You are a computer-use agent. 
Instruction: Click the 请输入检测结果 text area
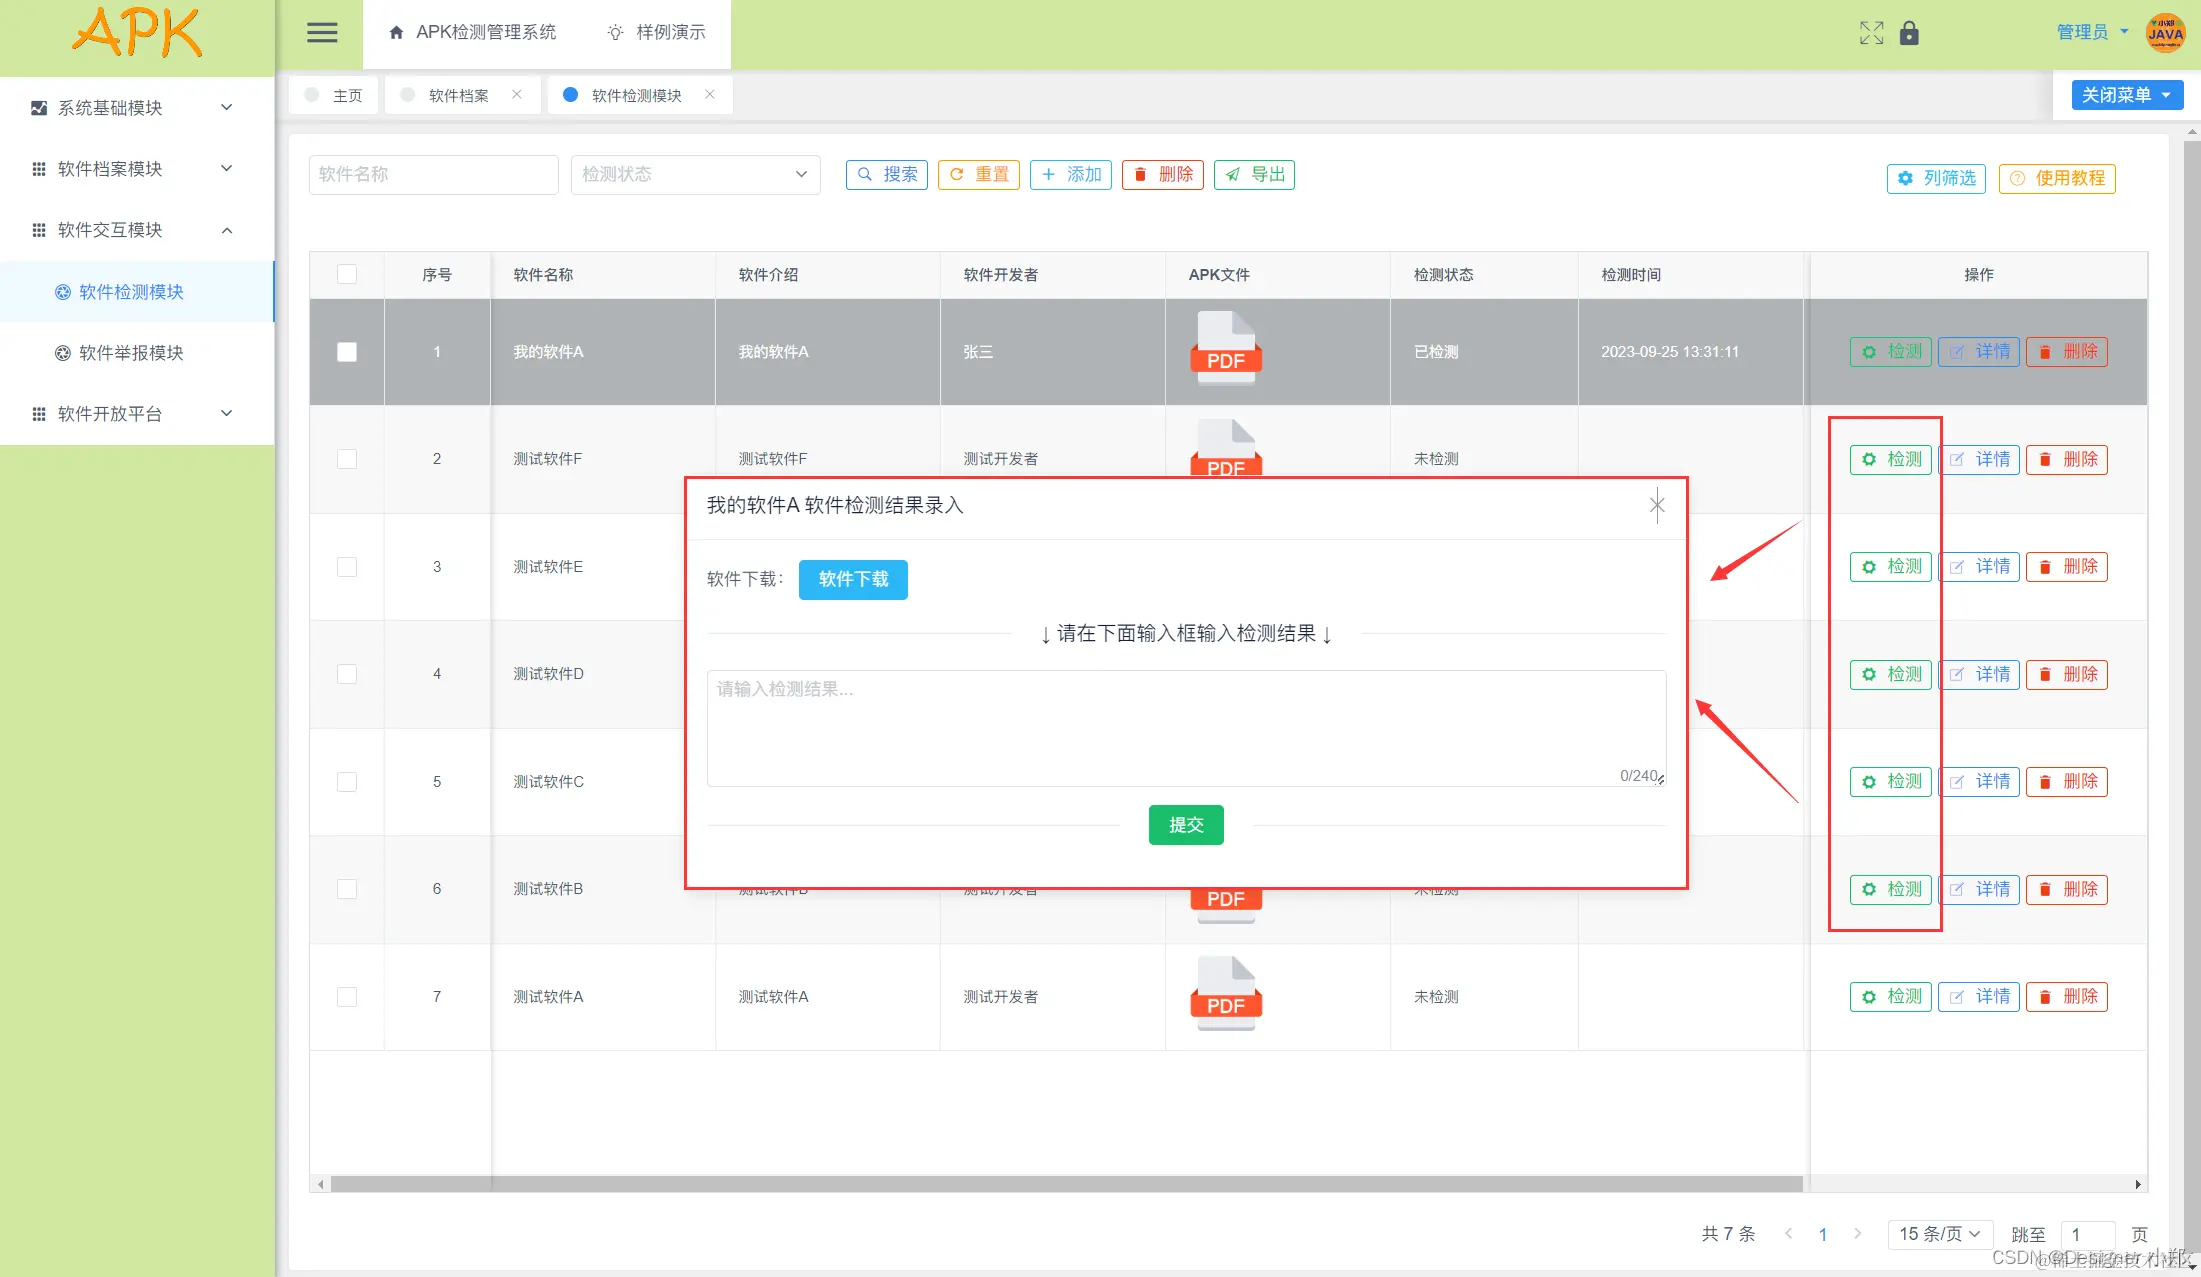1185,728
